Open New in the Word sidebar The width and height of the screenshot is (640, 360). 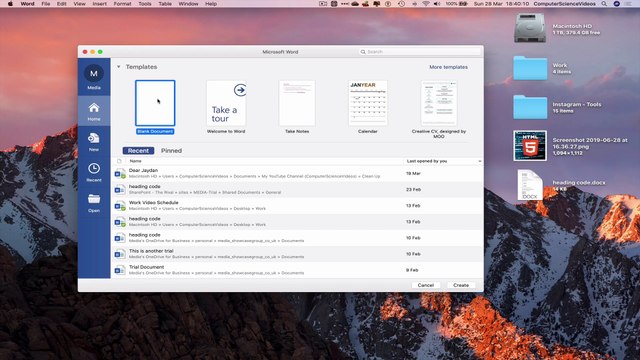click(x=94, y=142)
